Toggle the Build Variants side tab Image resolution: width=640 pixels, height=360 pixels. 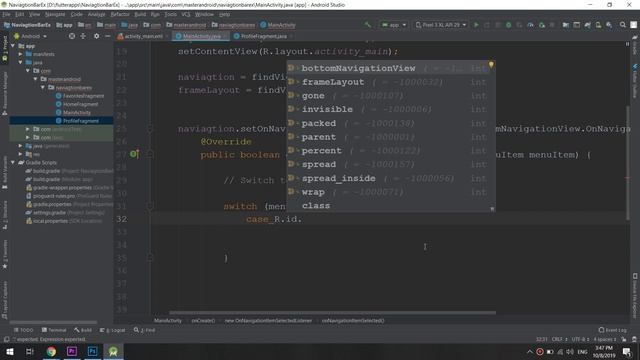coord(4,172)
